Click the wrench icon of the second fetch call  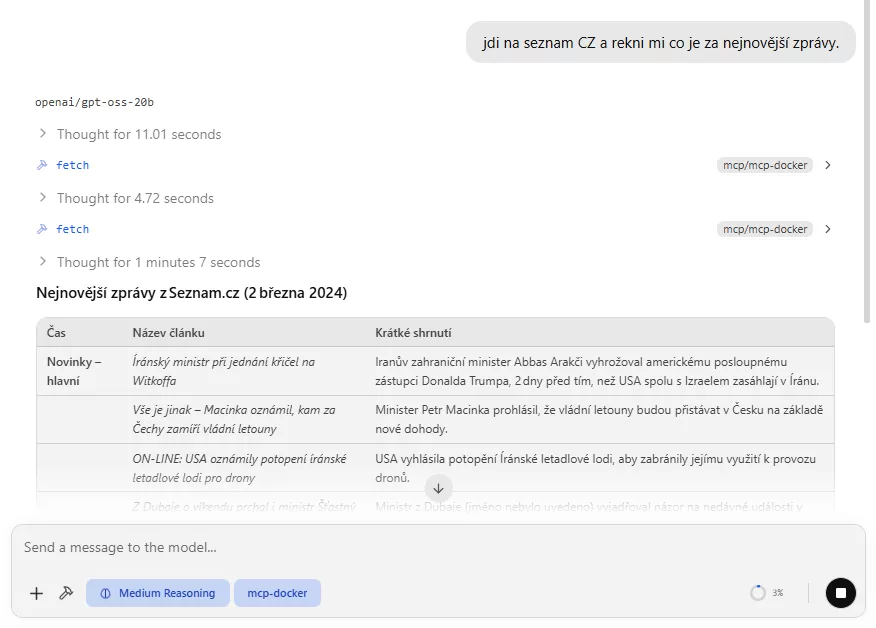tap(42, 229)
